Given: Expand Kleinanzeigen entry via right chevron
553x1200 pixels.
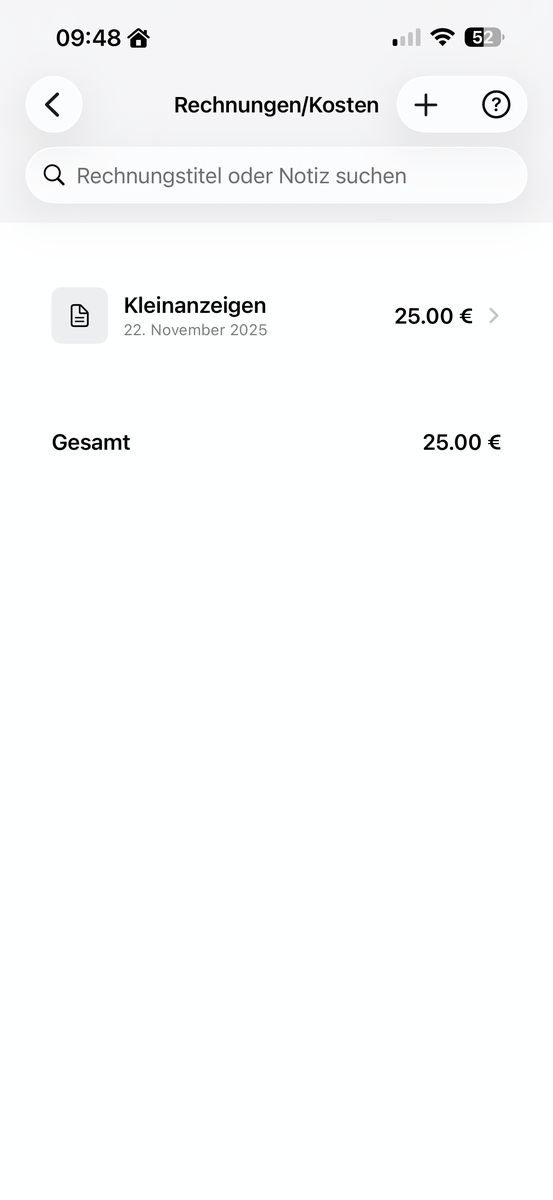Looking at the screenshot, I should [493, 316].
